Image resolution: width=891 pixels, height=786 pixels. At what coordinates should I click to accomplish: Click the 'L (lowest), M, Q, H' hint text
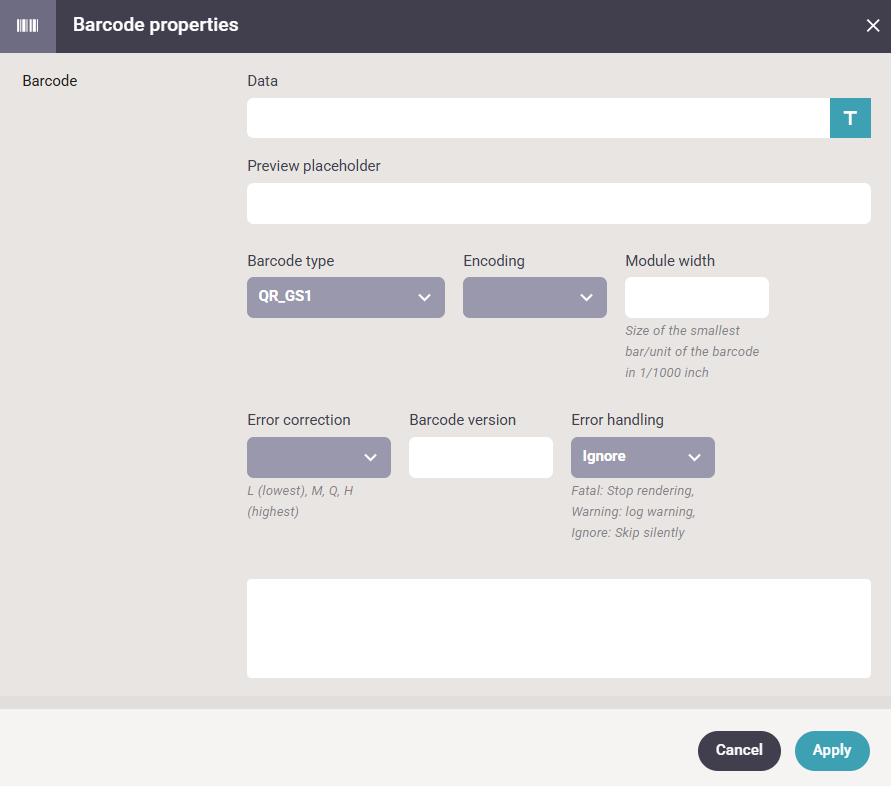click(301, 501)
